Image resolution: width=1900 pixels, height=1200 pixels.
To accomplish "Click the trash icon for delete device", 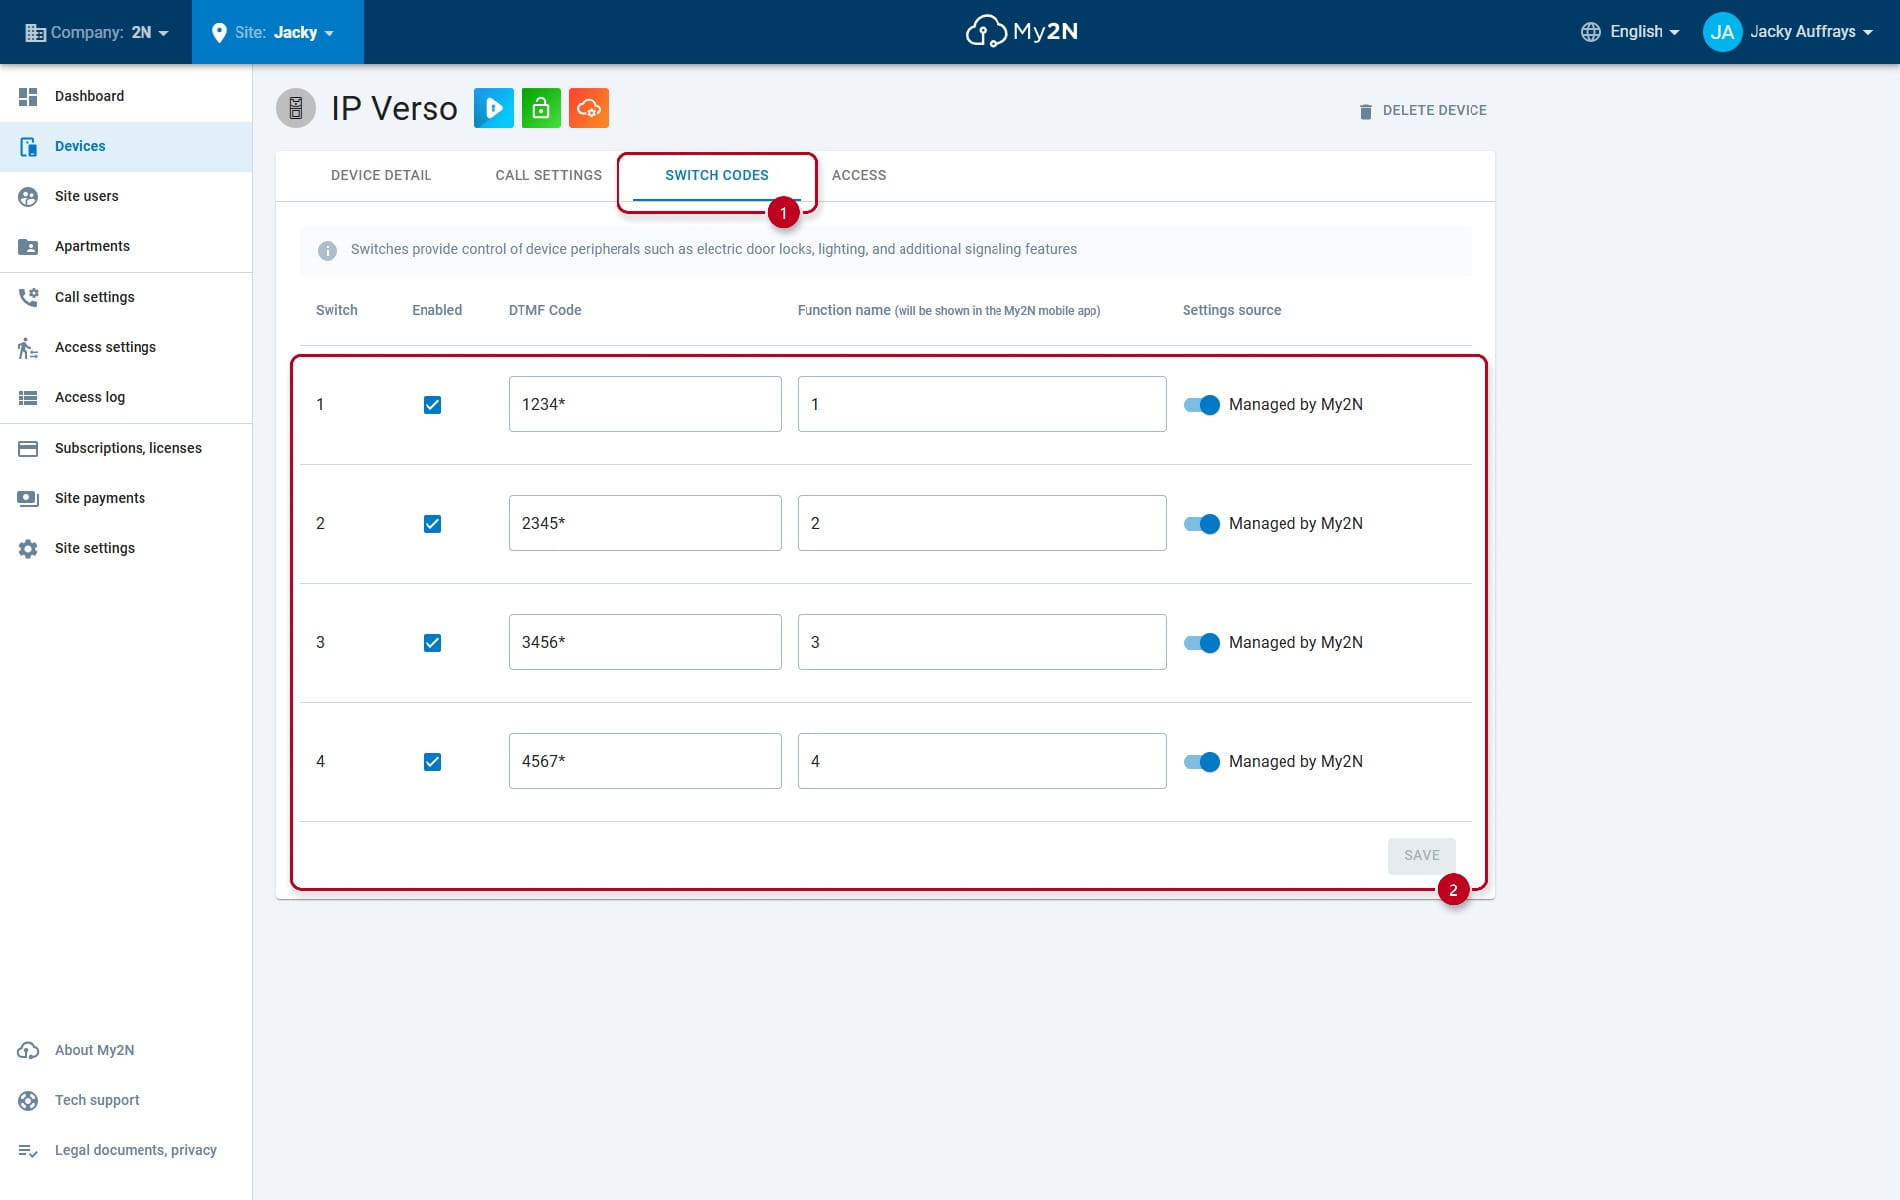I will pos(1366,111).
